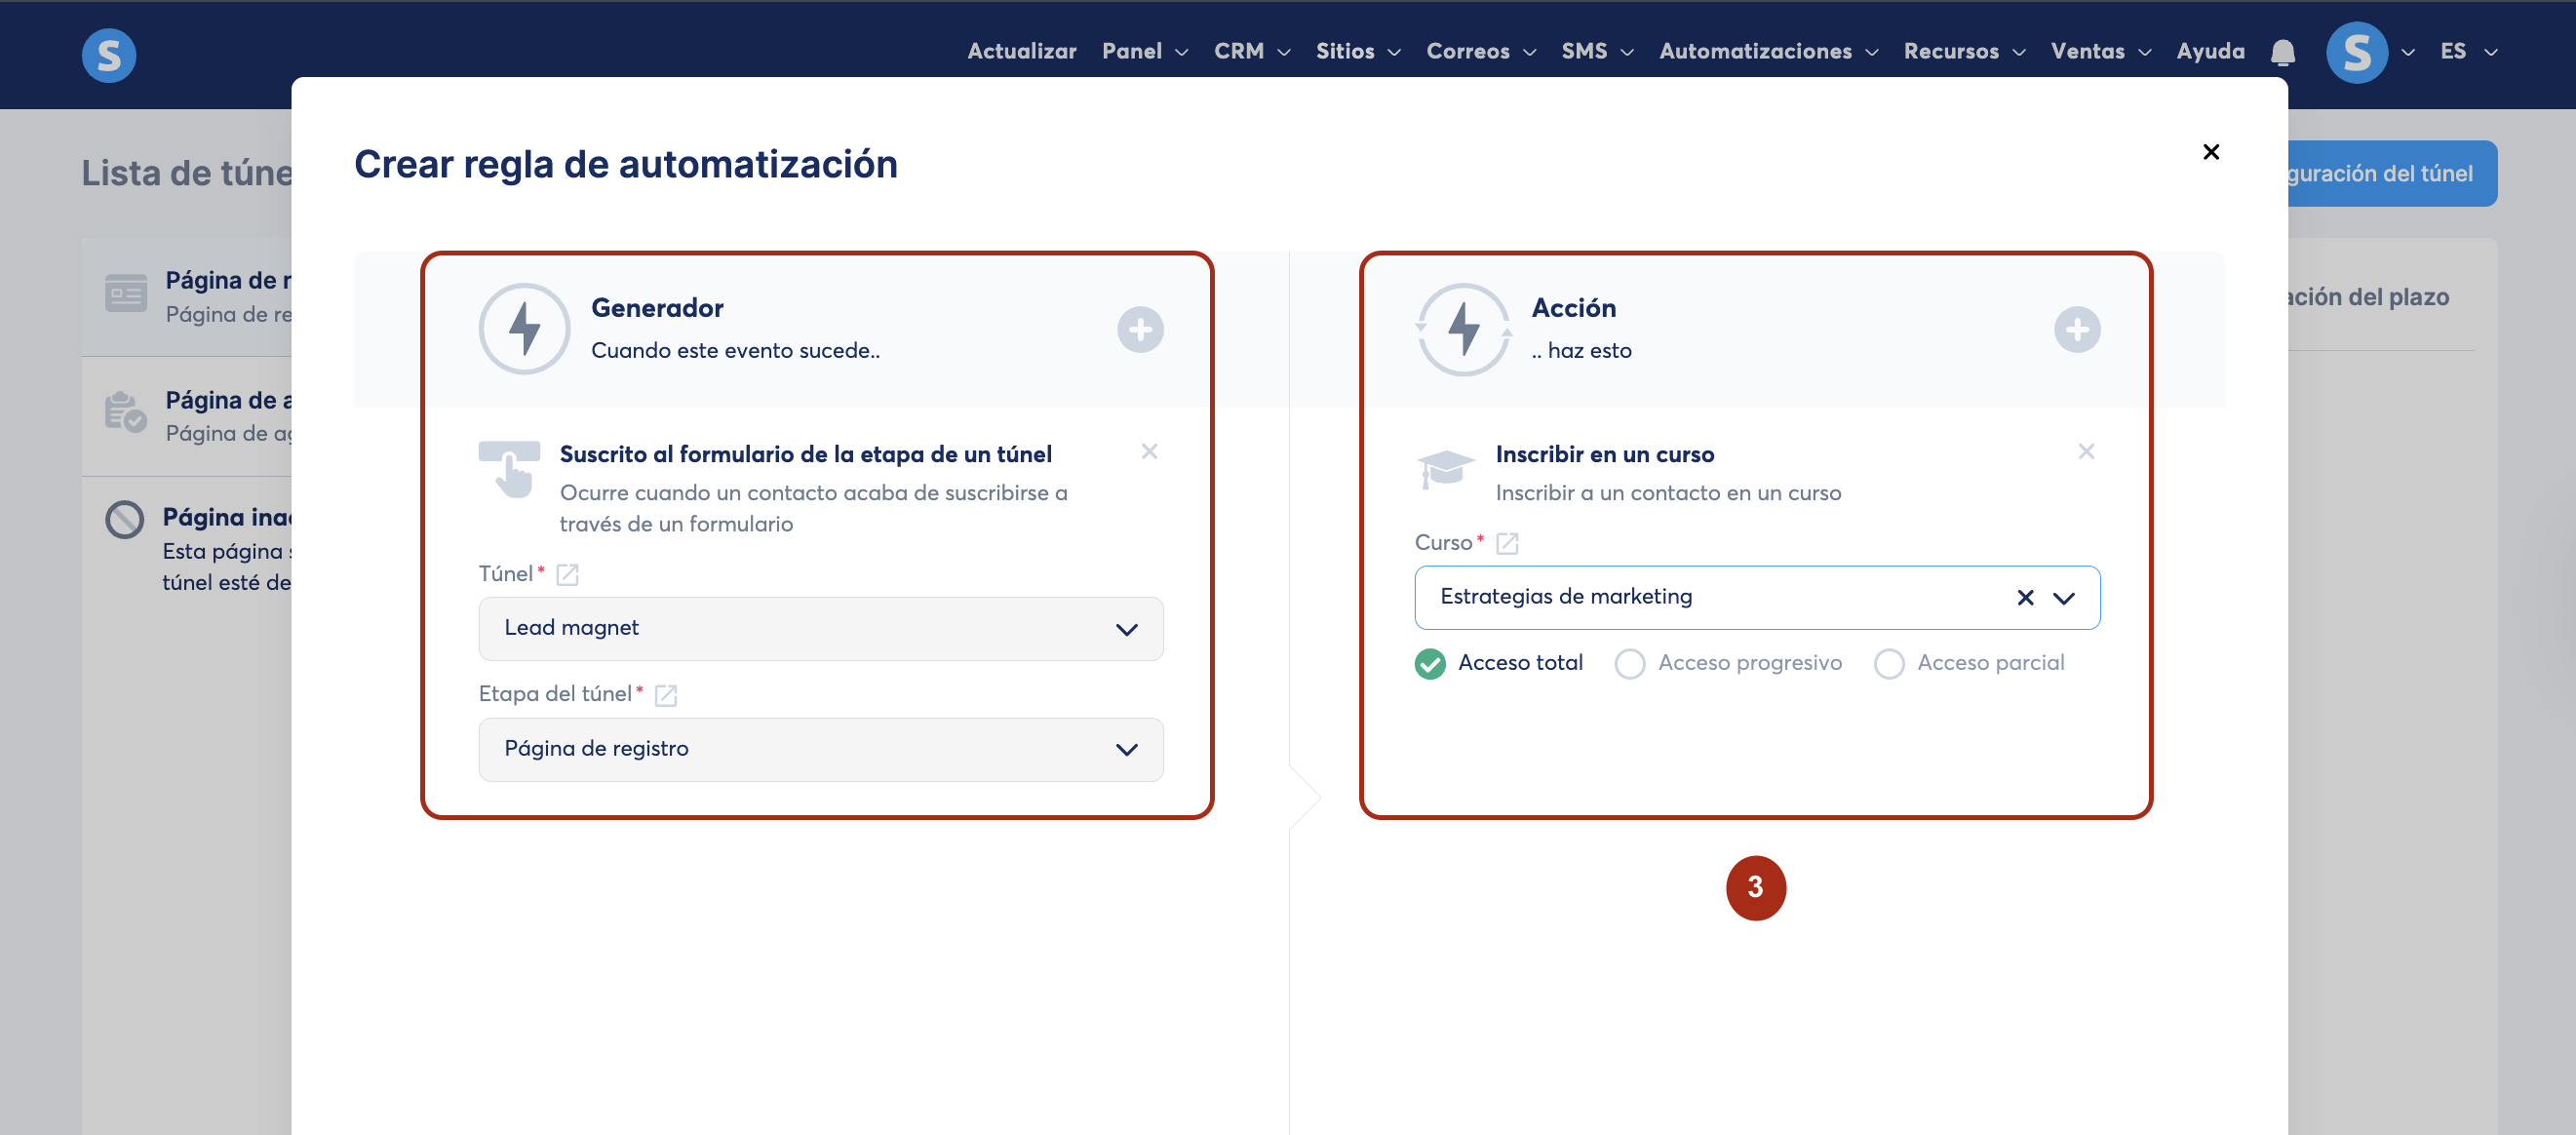Click the Ayuda link in navbar

tap(2210, 52)
